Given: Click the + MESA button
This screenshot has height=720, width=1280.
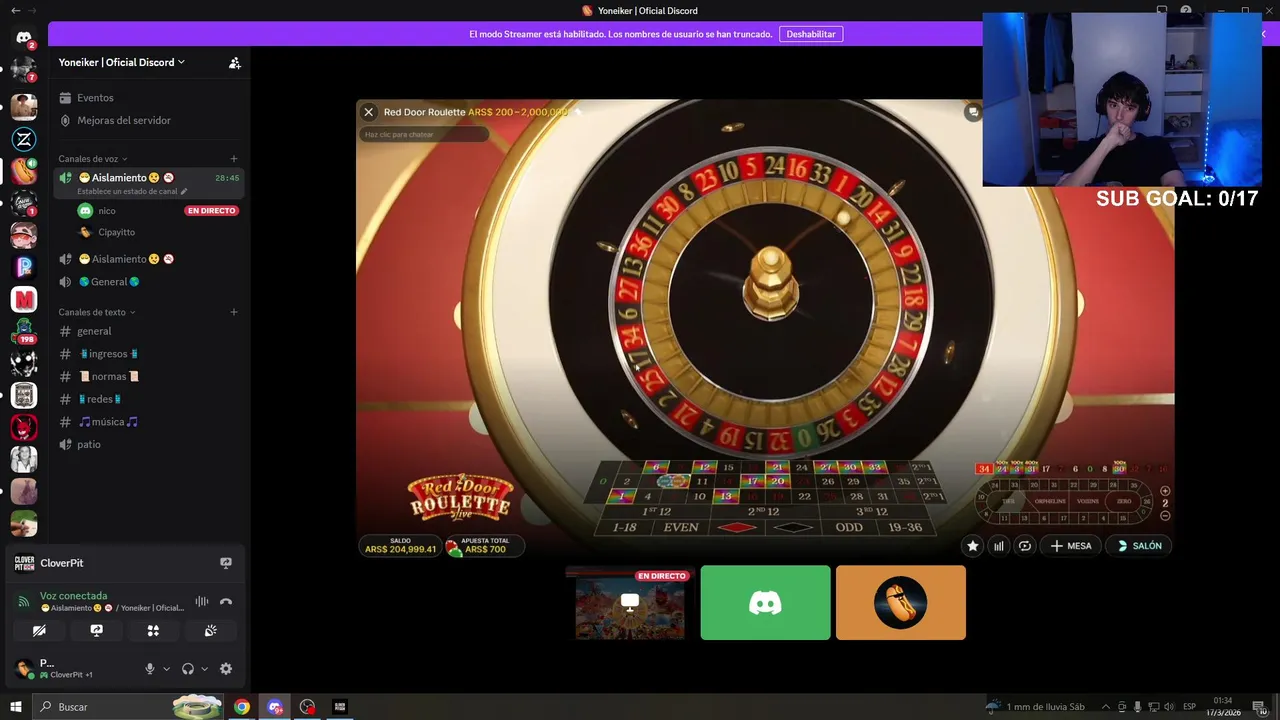Looking at the screenshot, I should (x=1070, y=546).
